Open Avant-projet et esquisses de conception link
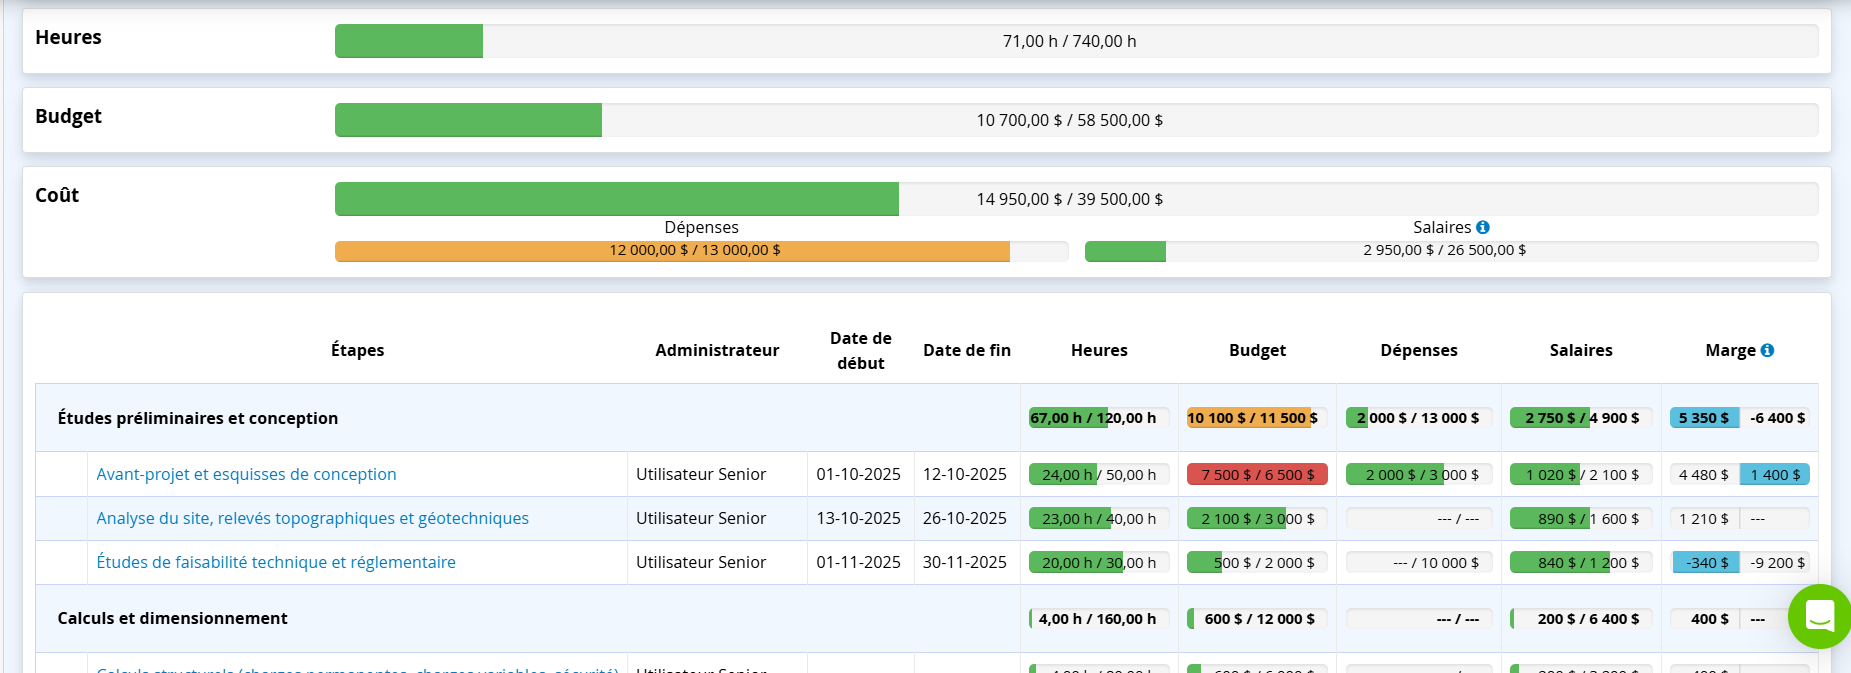The image size is (1851, 673). point(246,474)
